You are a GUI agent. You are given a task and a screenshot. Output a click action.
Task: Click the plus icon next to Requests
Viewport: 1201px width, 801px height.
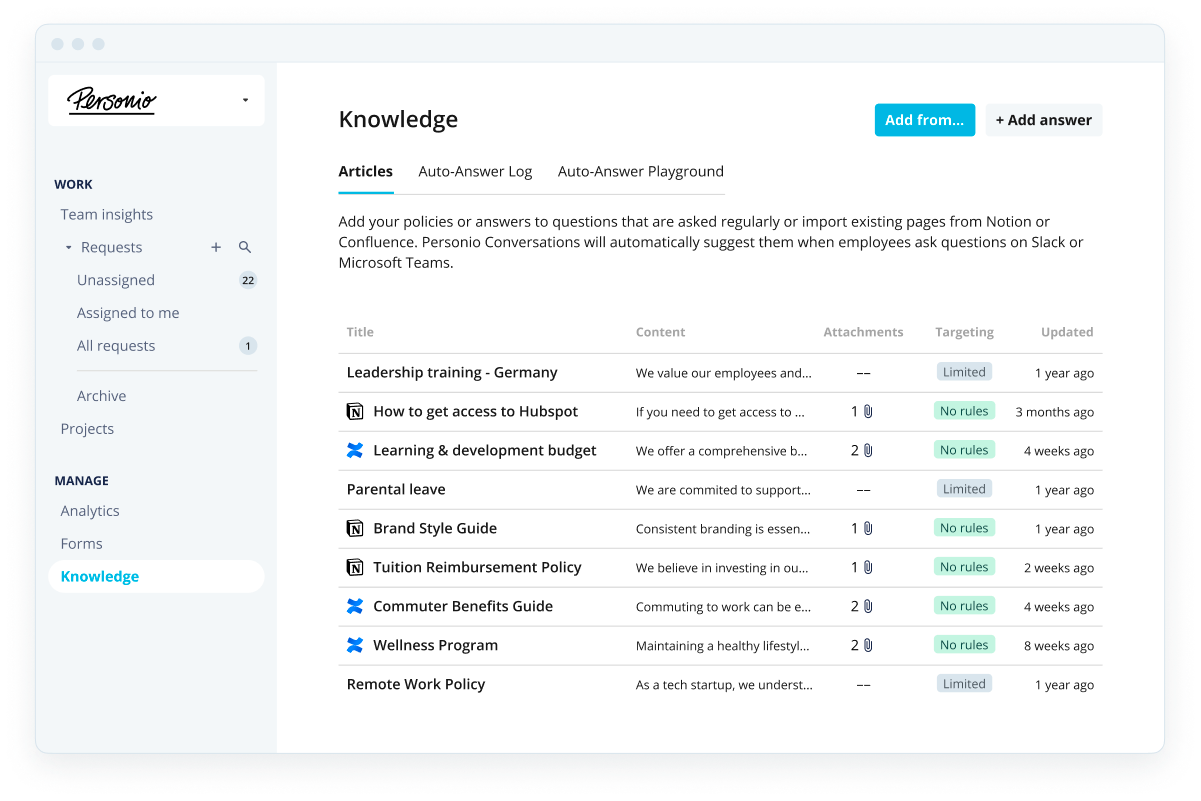(216, 247)
